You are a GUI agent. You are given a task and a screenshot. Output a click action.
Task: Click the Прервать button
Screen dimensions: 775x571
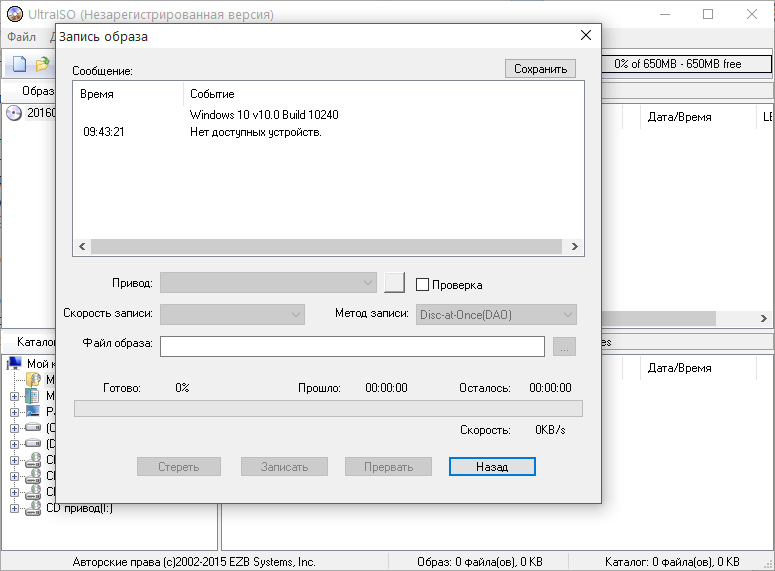(388, 467)
